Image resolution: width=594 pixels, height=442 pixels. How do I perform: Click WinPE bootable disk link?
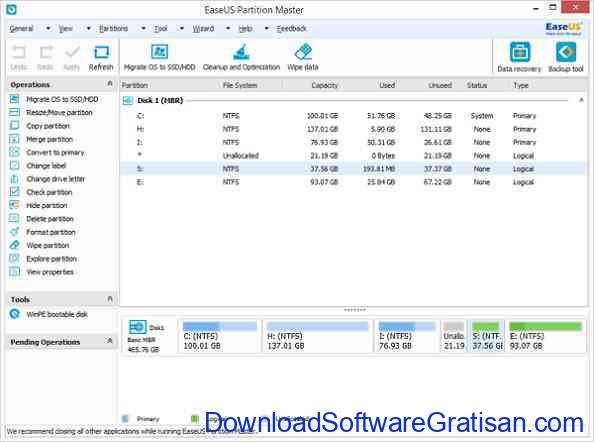(57, 314)
